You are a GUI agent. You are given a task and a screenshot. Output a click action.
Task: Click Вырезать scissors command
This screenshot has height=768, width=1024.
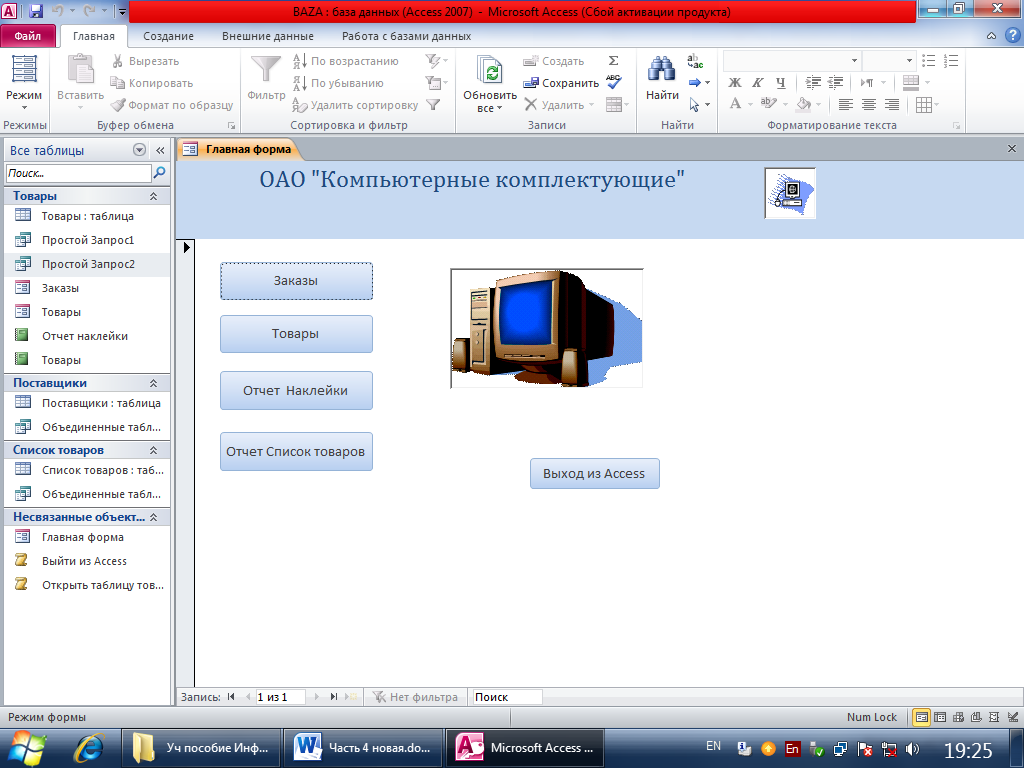[145, 61]
